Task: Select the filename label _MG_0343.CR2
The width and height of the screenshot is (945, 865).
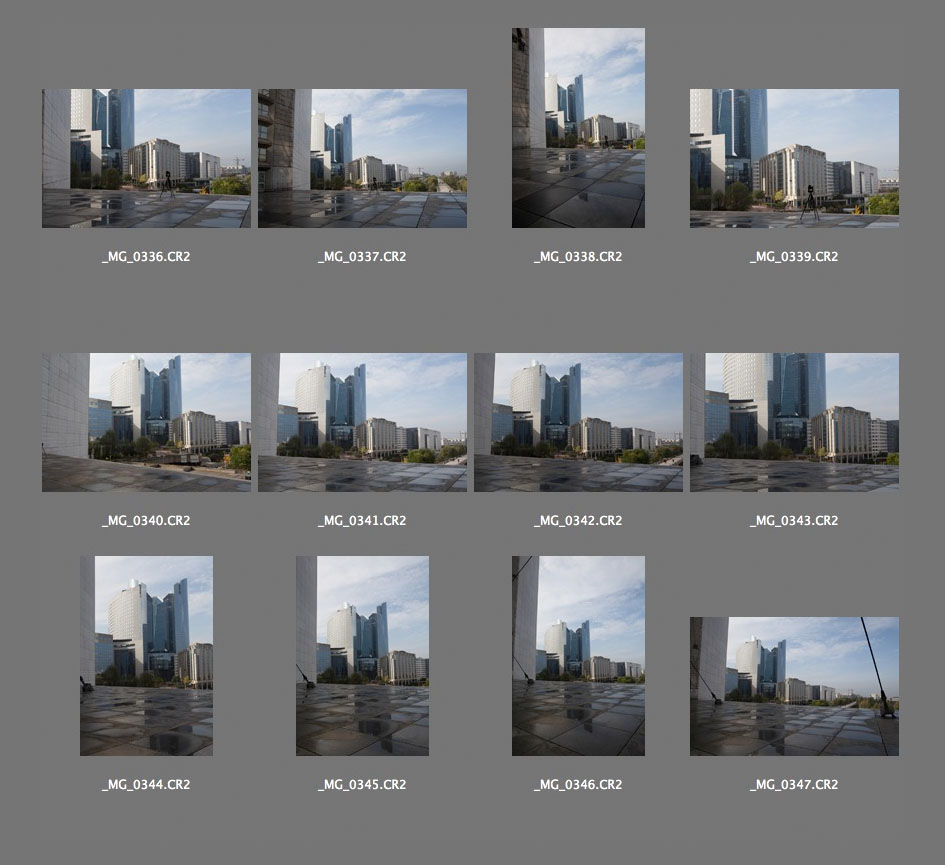Action: coord(794,521)
